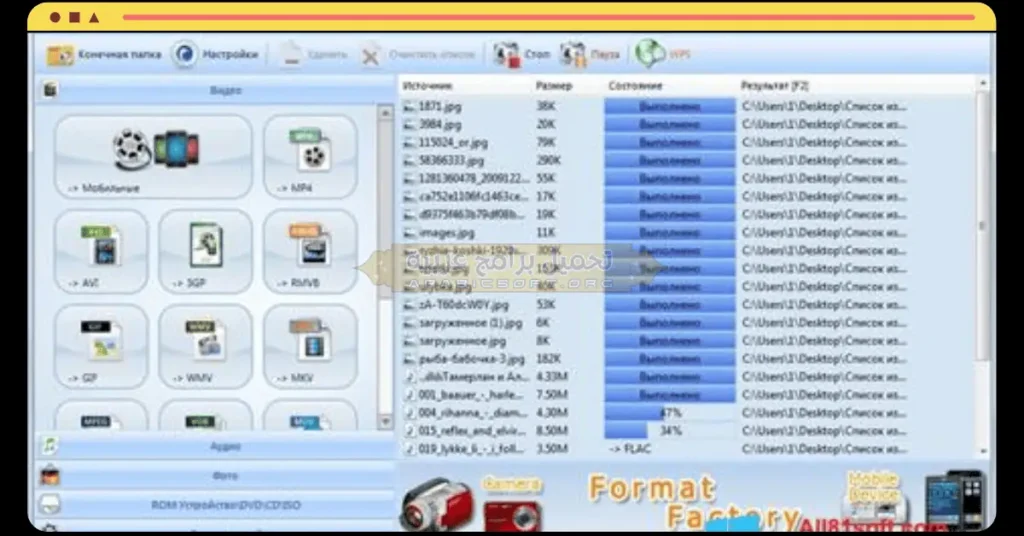Click the 34% progress bar for 015_reflex
The width and height of the screenshot is (1024, 536).
coord(670,431)
